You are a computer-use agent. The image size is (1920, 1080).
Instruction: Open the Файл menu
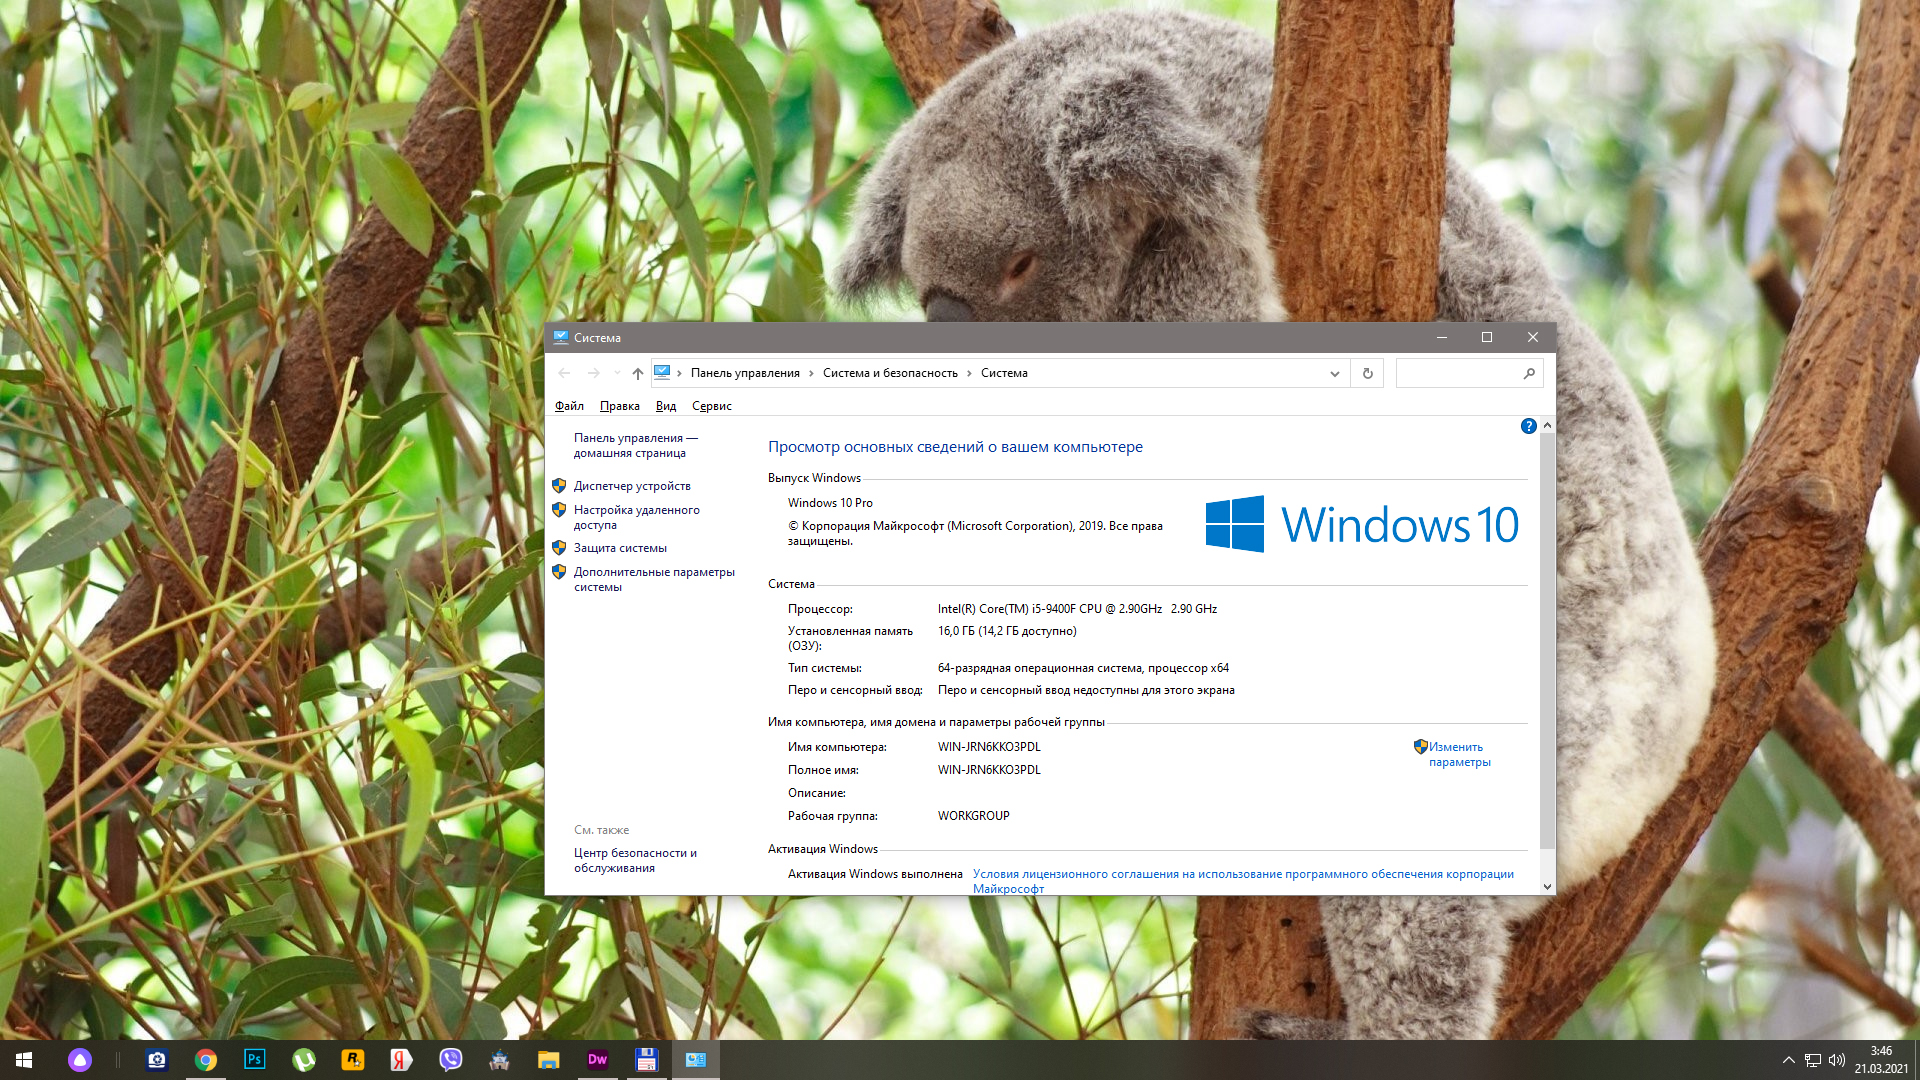coord(569,406)
